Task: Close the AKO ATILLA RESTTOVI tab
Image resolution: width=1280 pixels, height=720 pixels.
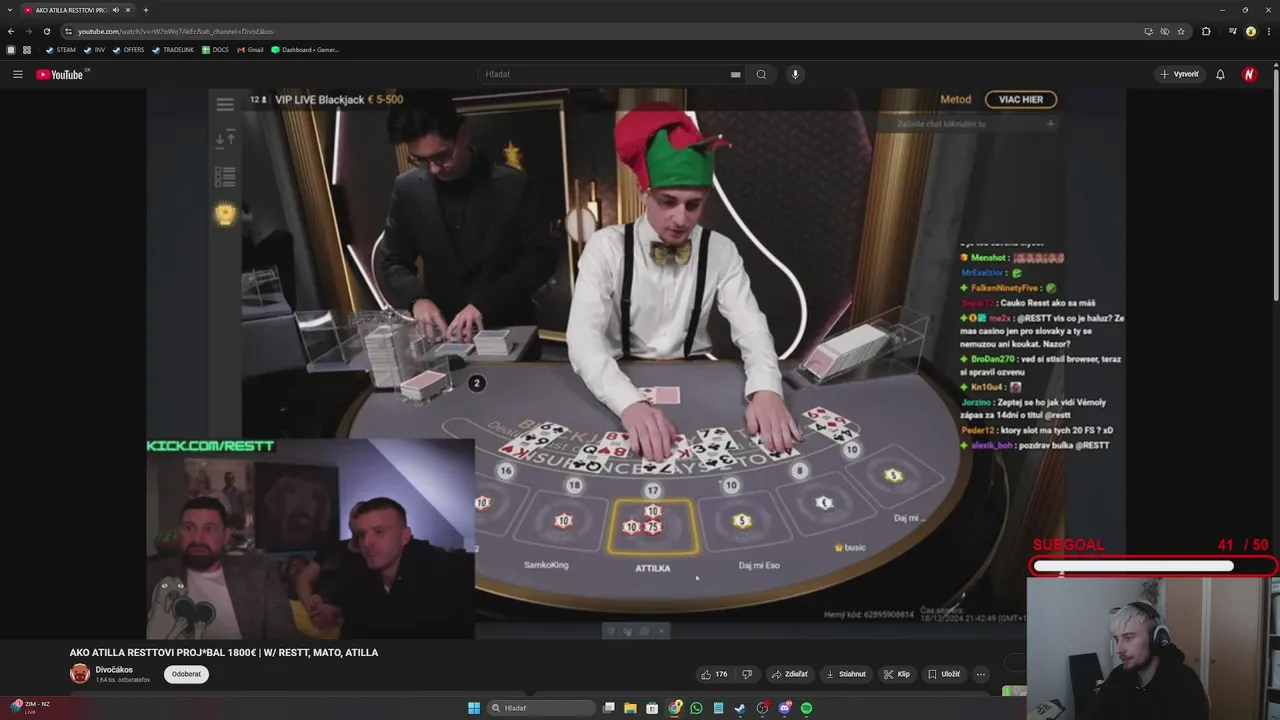Action: (x=128, y=10)
